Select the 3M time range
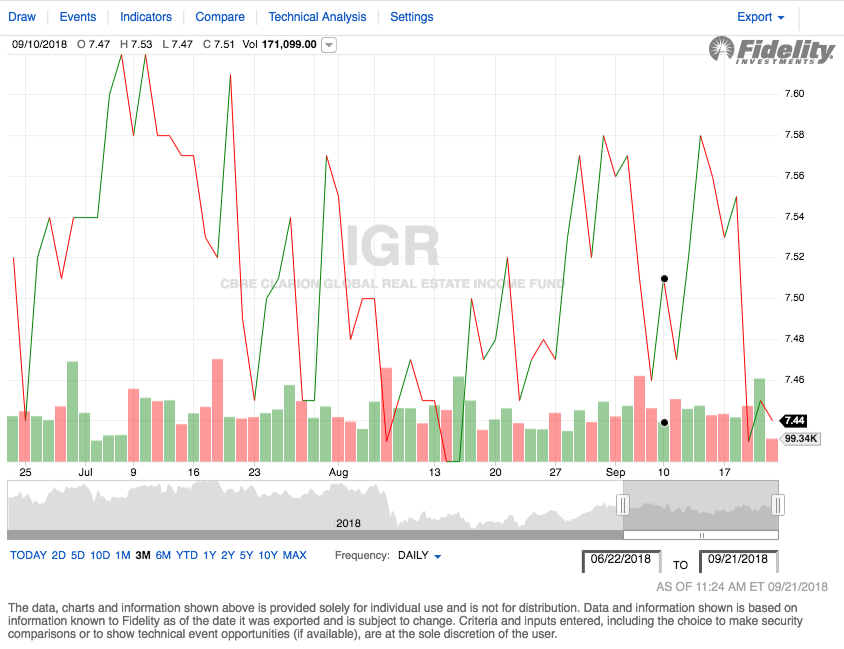 tap(143, 555)
